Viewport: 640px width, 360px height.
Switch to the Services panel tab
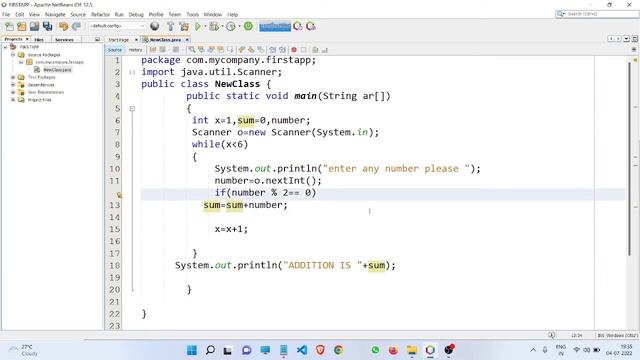click(64, 40)
